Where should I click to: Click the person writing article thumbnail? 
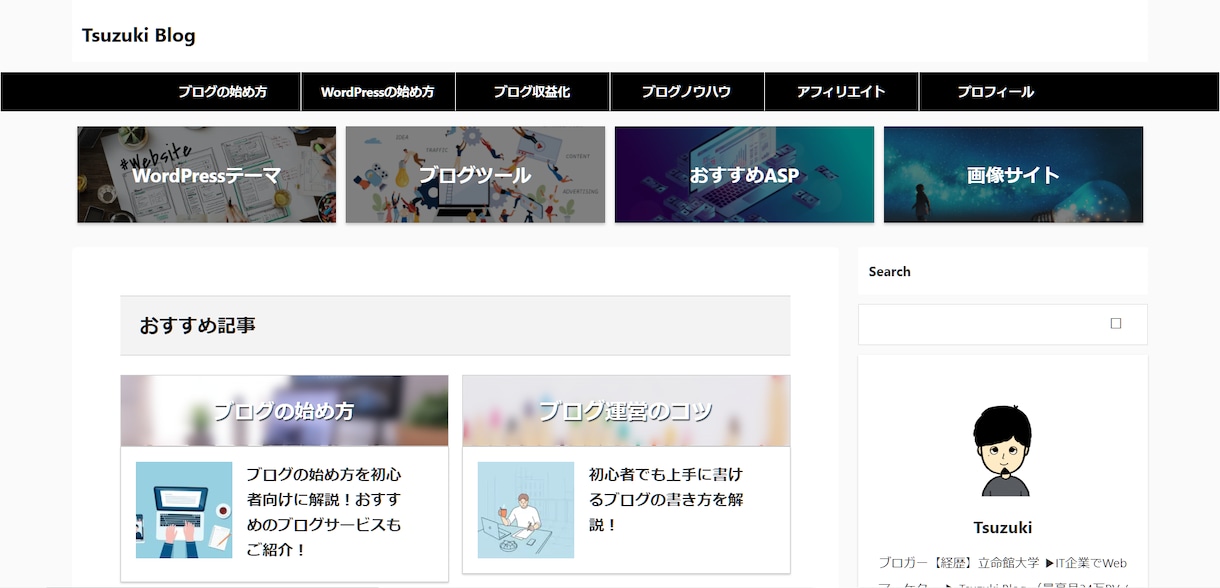[x=526, y=510]
